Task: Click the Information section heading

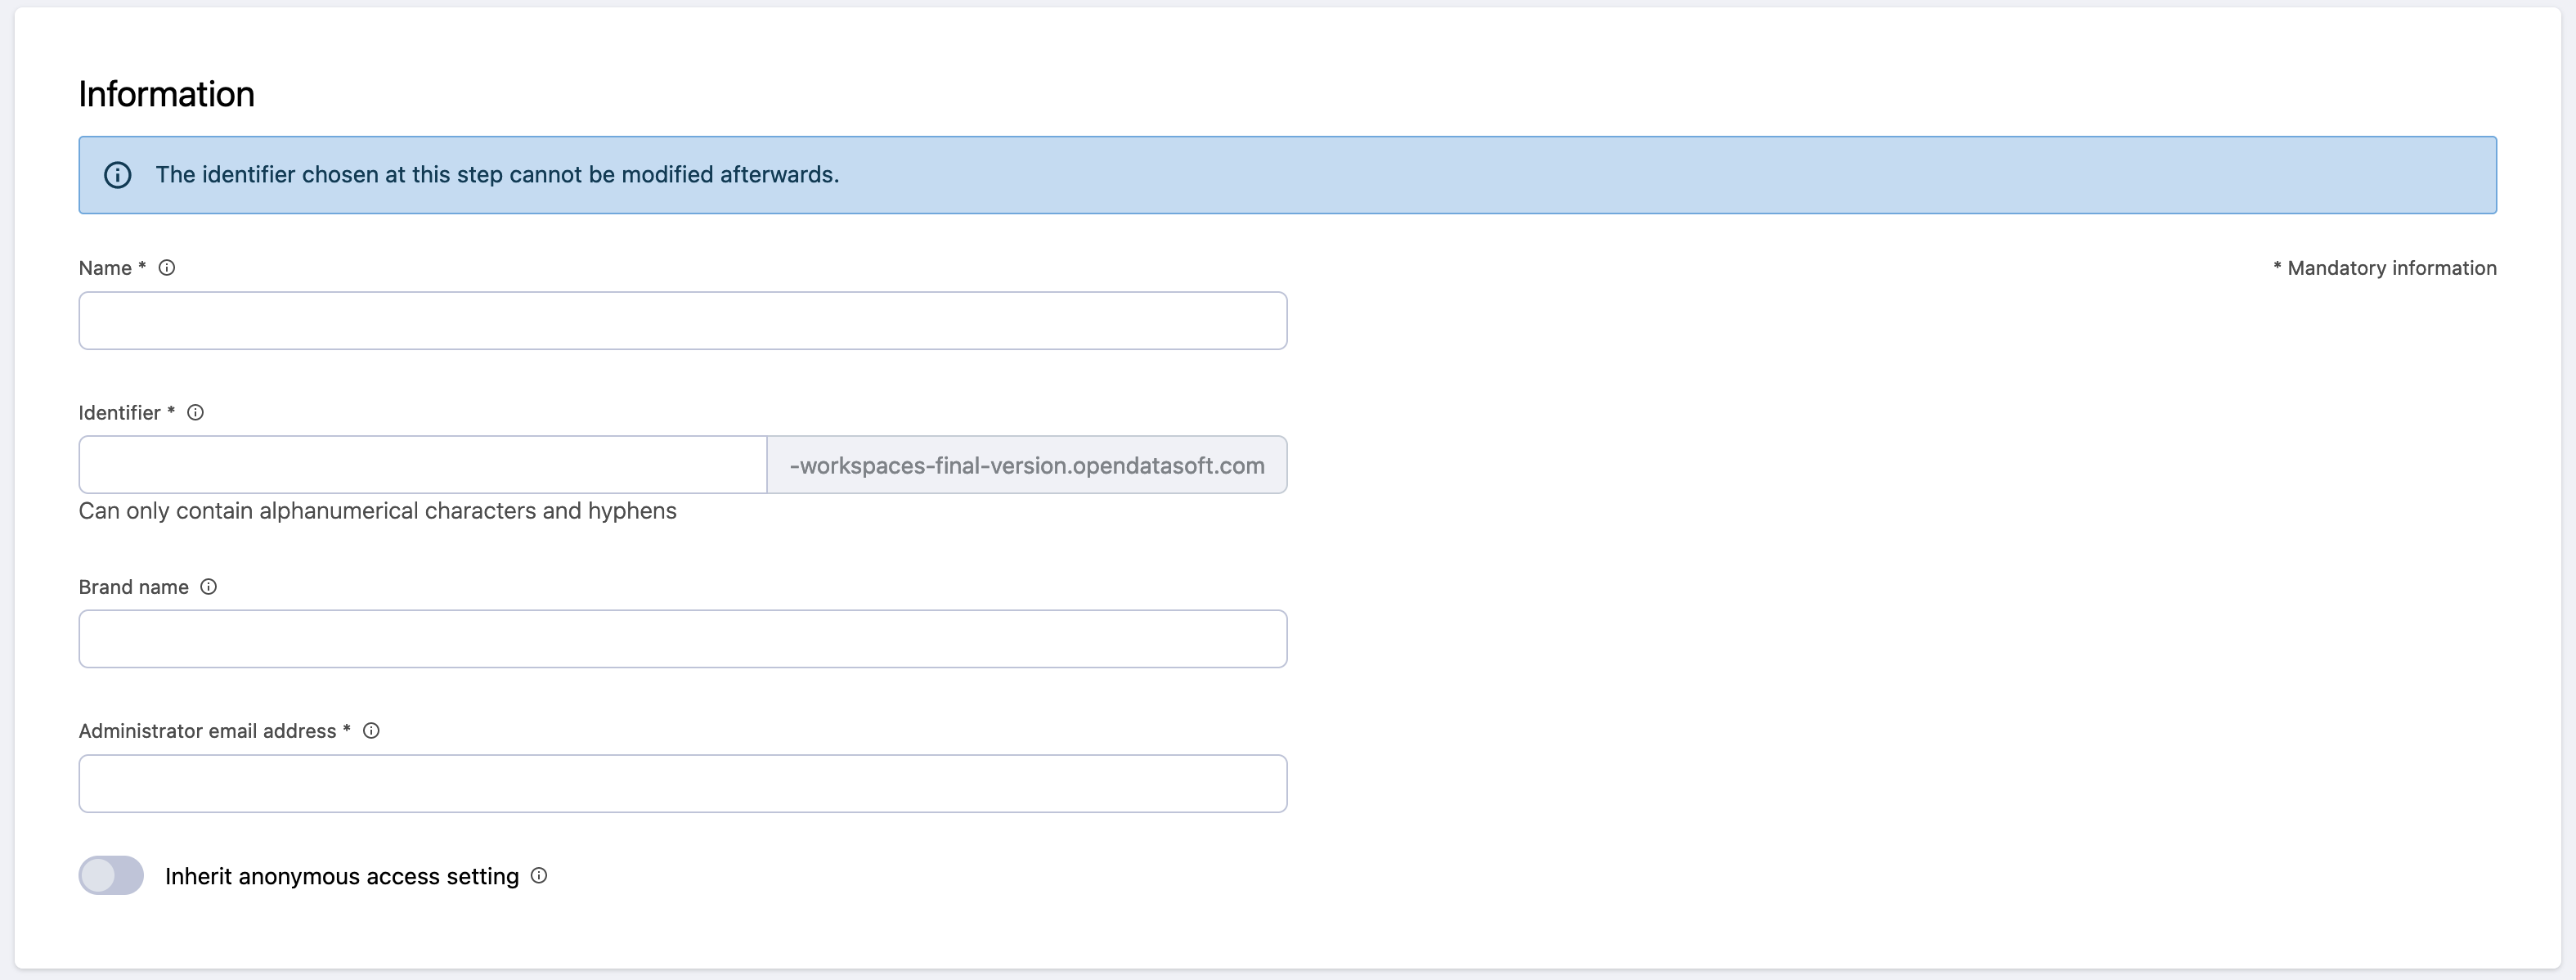Action: click(166, 94)
